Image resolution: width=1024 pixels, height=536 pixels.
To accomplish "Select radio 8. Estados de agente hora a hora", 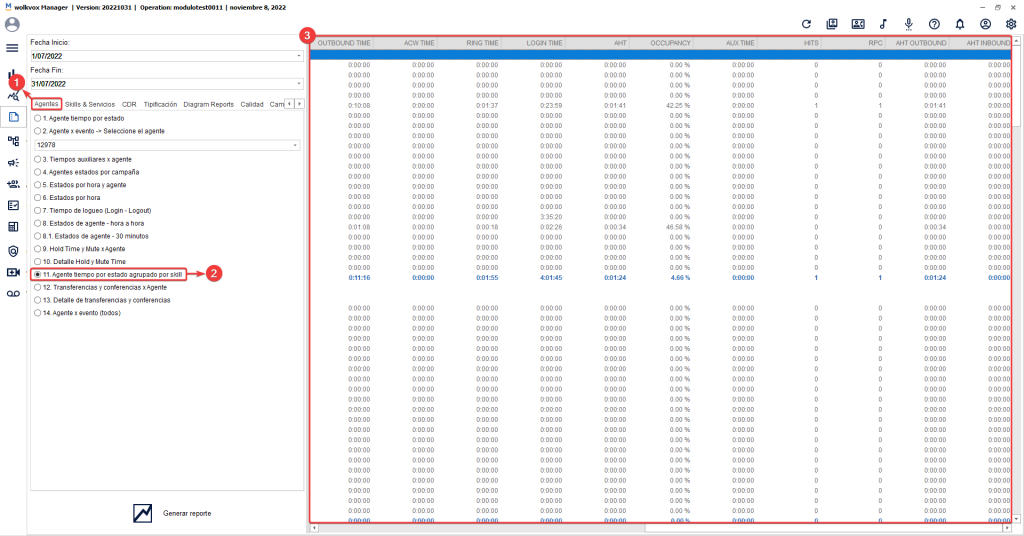I will tap(37, 223).
